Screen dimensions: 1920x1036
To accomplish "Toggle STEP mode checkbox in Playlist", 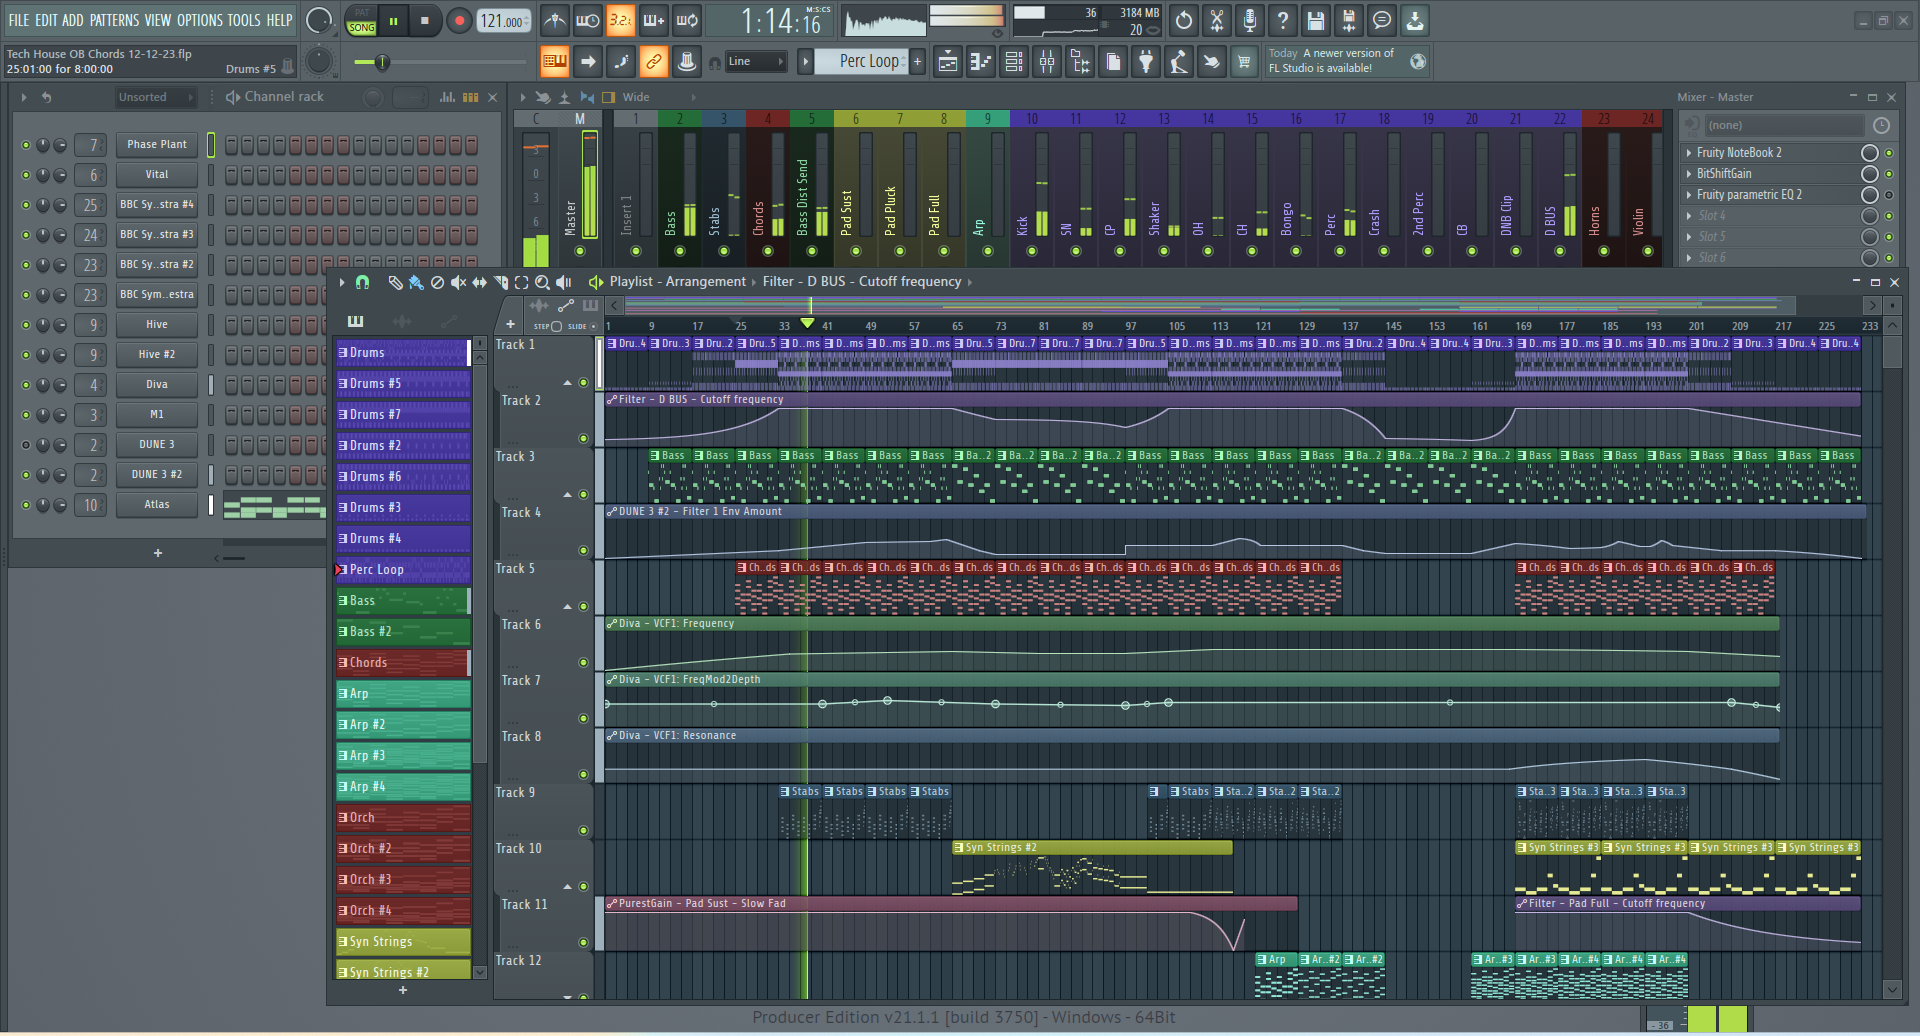I will (x=557, y=326).
